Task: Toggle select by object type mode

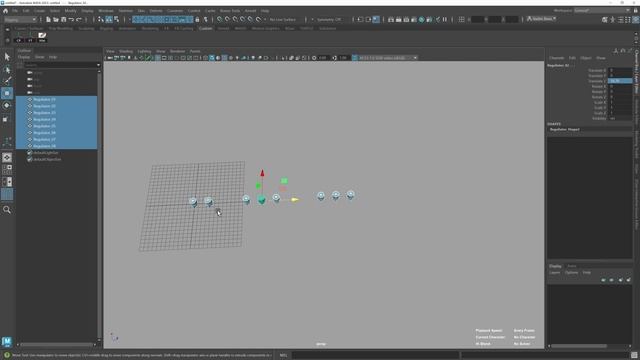Action: [109, 19]
